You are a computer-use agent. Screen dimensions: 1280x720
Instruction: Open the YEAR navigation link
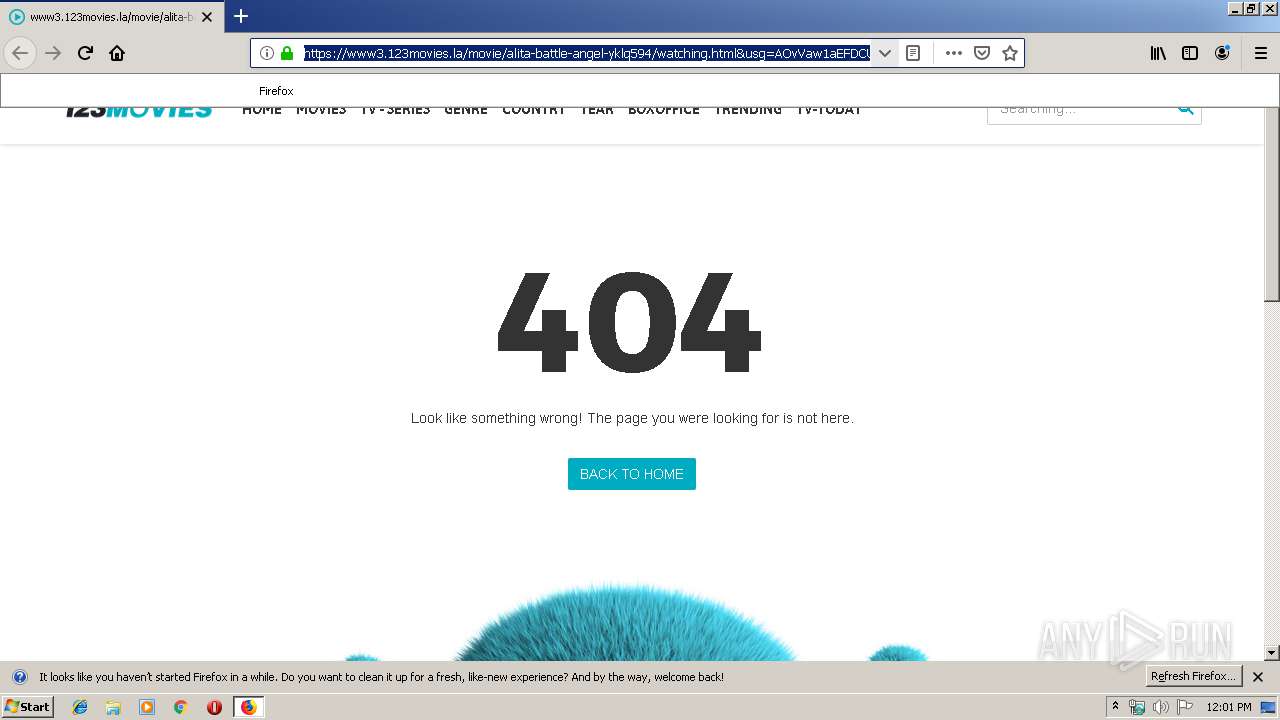tap(597, 110)
